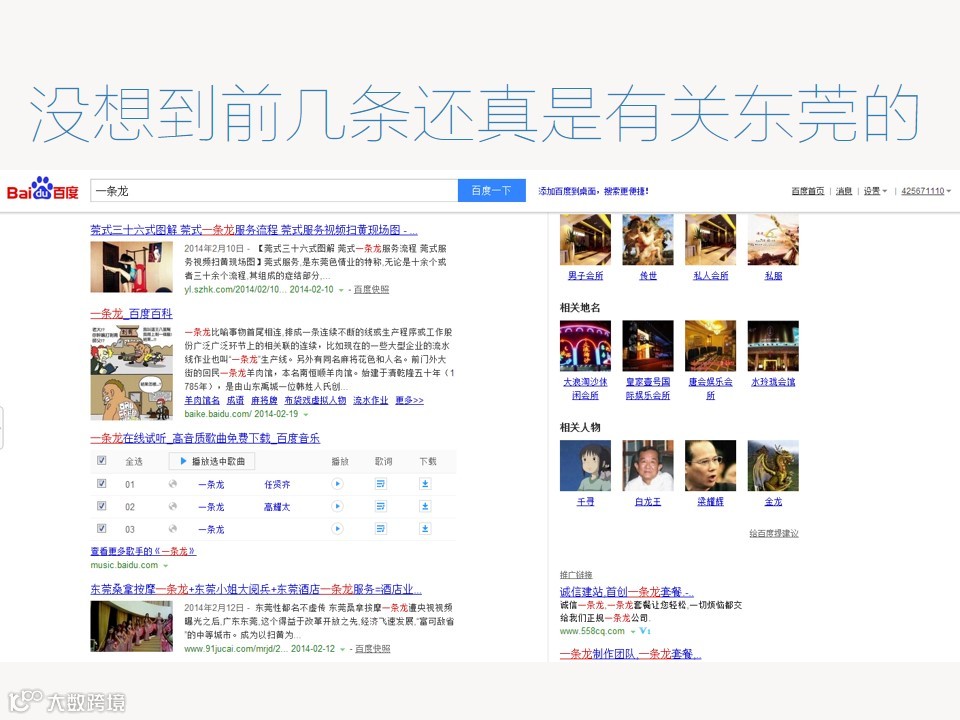Open thumbnail of first search result
Viewport: 960px width, 720px height.
coord(132,267)
